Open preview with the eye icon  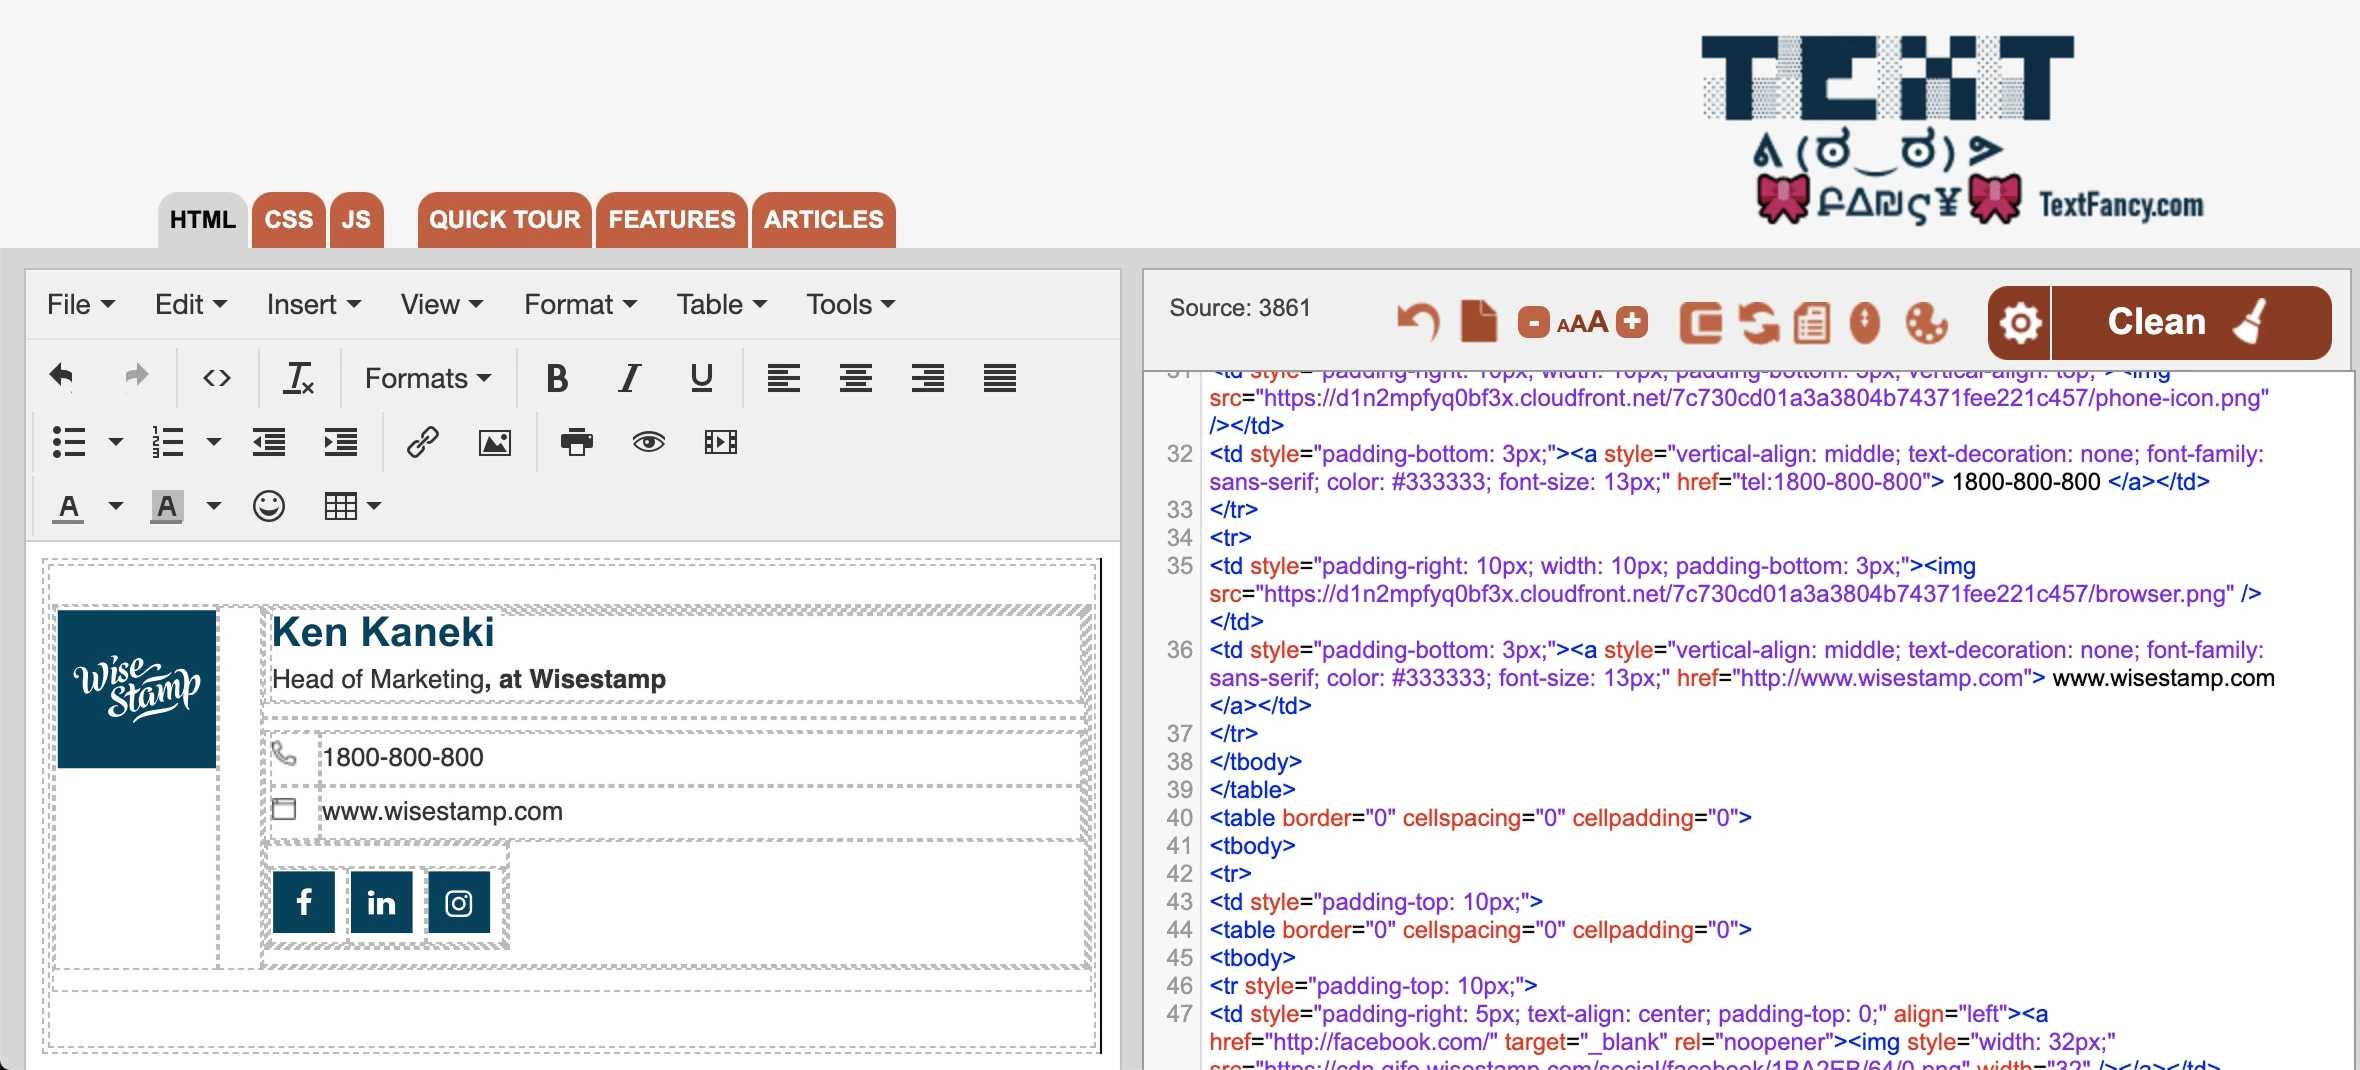point(648,441)
